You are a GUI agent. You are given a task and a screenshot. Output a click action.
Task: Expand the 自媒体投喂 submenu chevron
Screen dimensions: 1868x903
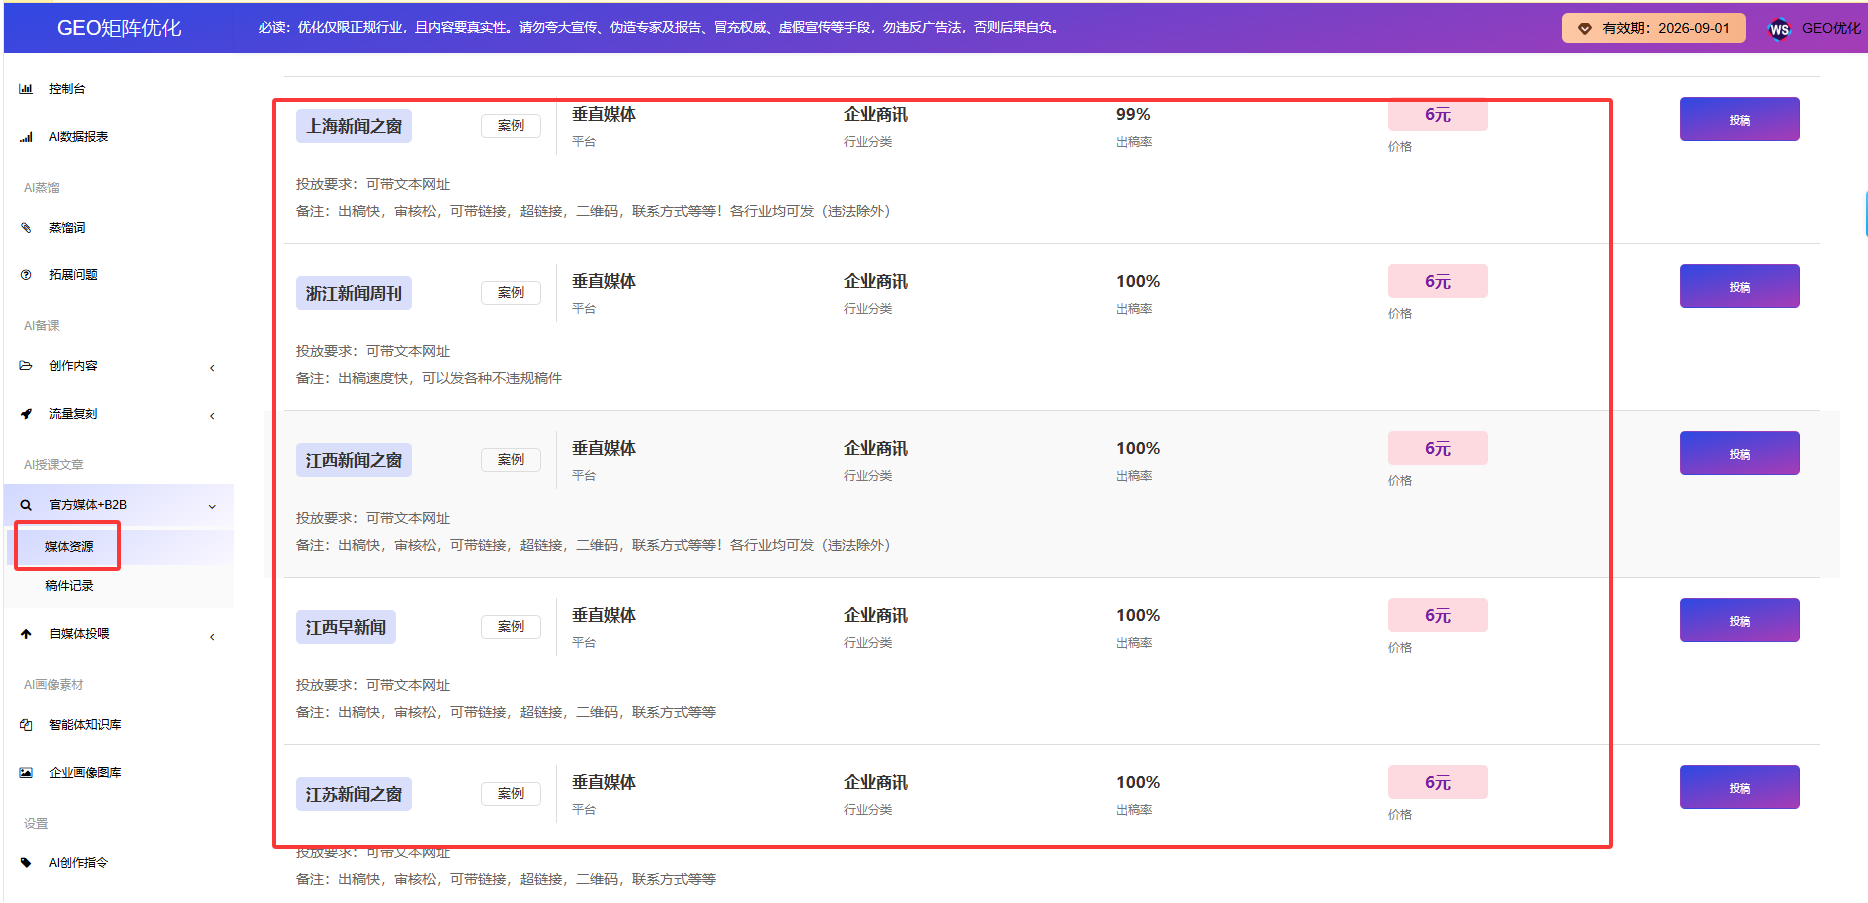coord(212,637)
